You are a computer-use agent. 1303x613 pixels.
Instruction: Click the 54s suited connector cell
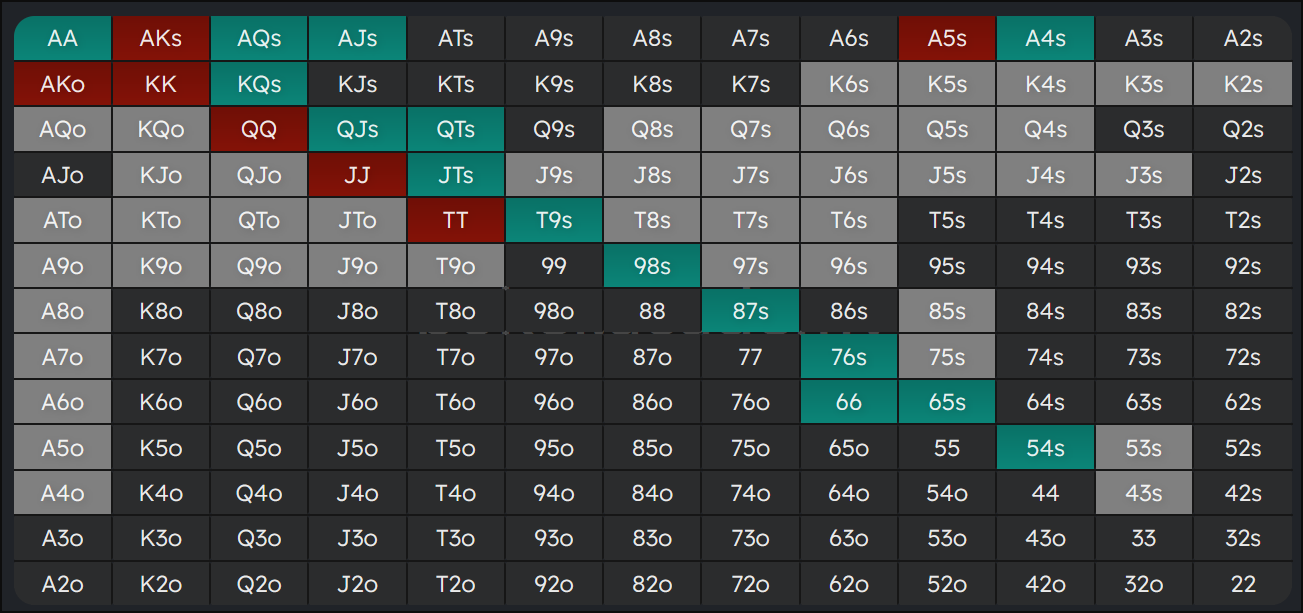click(x=1045, y=448)
